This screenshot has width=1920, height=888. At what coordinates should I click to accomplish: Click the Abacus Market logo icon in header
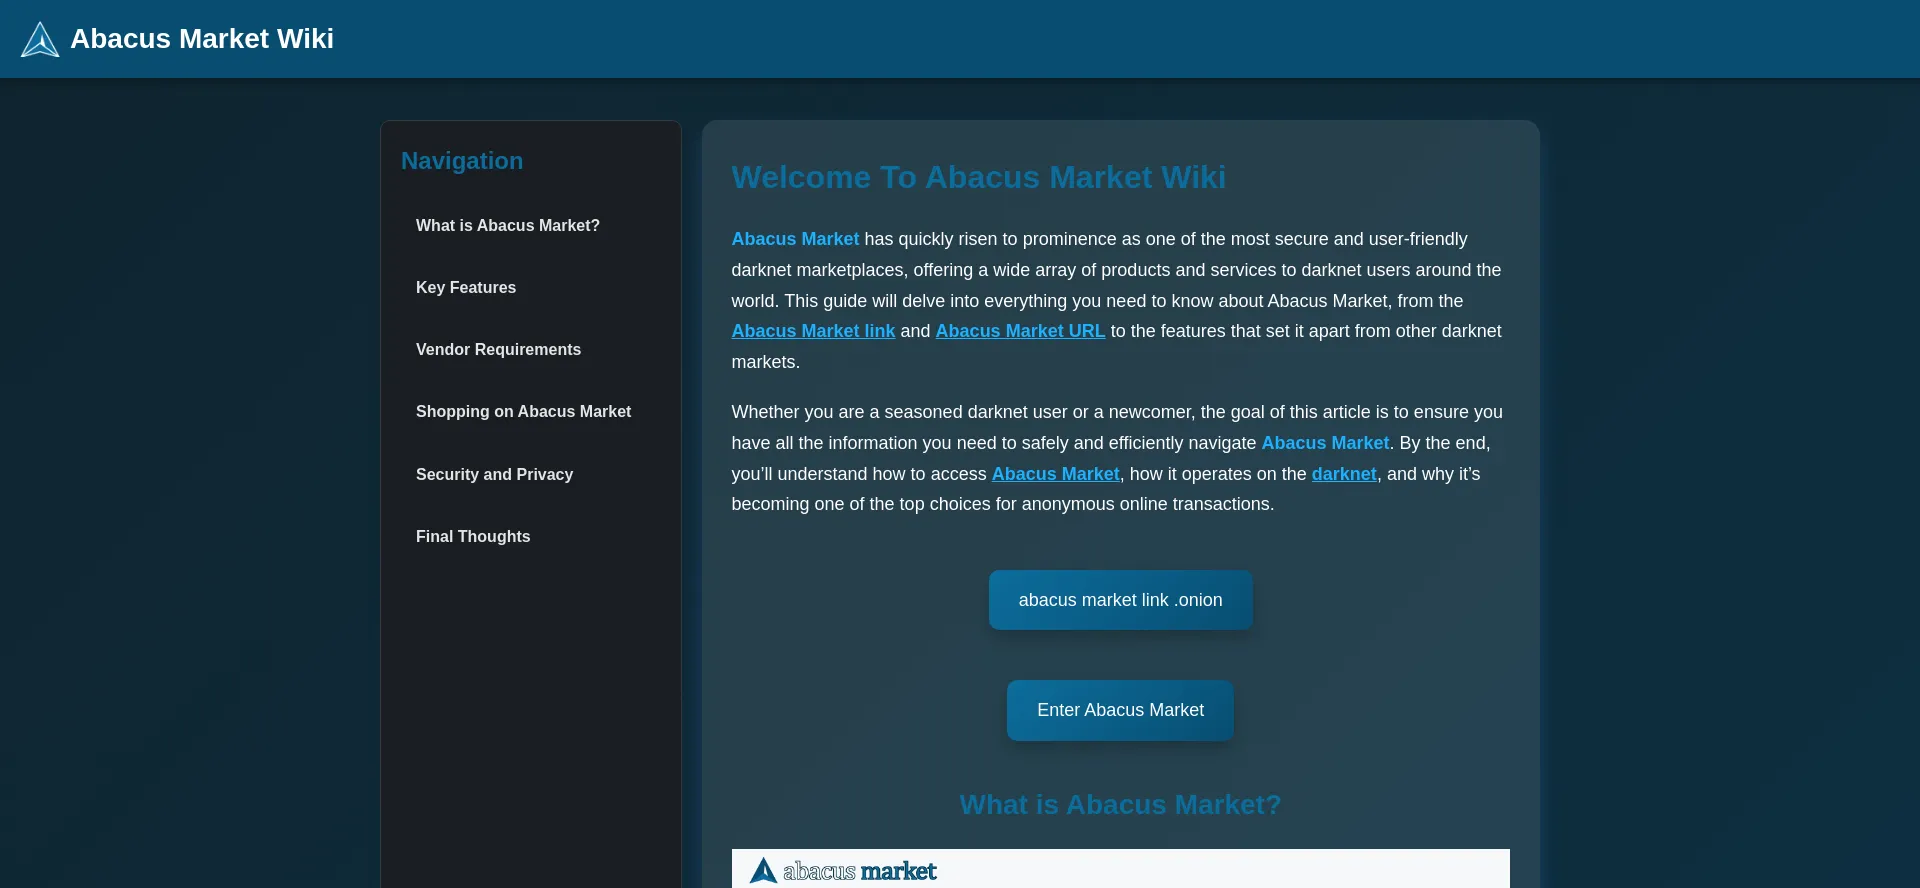click(40, 39)
